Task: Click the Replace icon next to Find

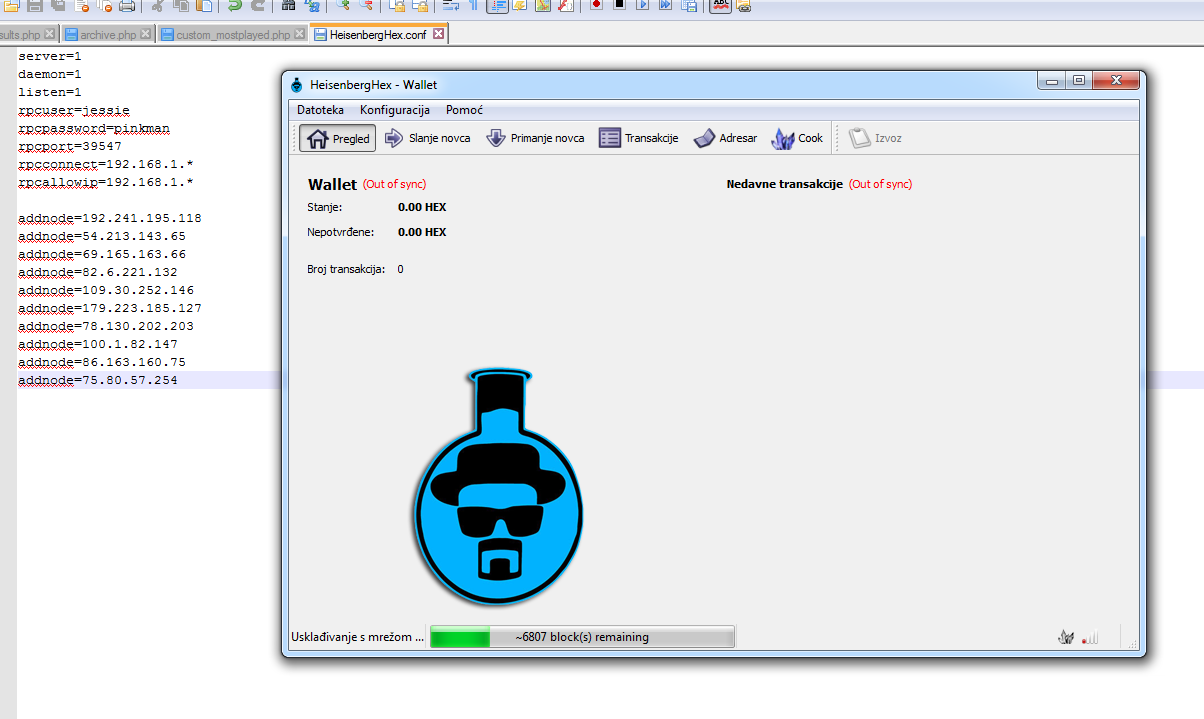Action: 312,7
